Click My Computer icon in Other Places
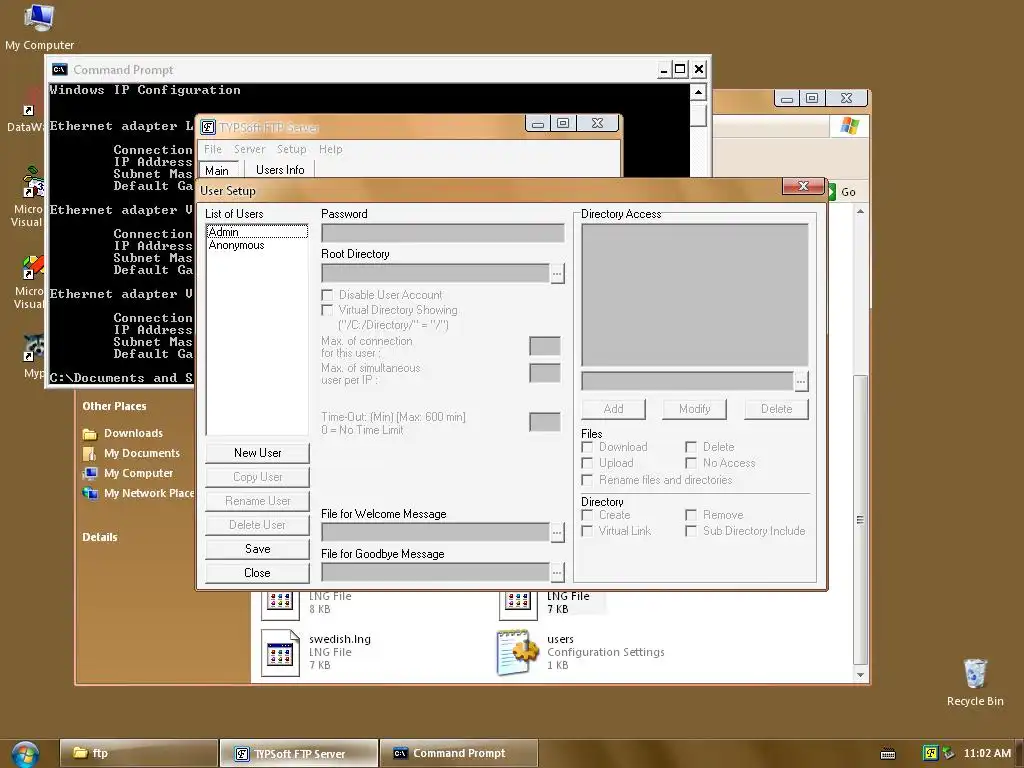 tap(89, 473)
